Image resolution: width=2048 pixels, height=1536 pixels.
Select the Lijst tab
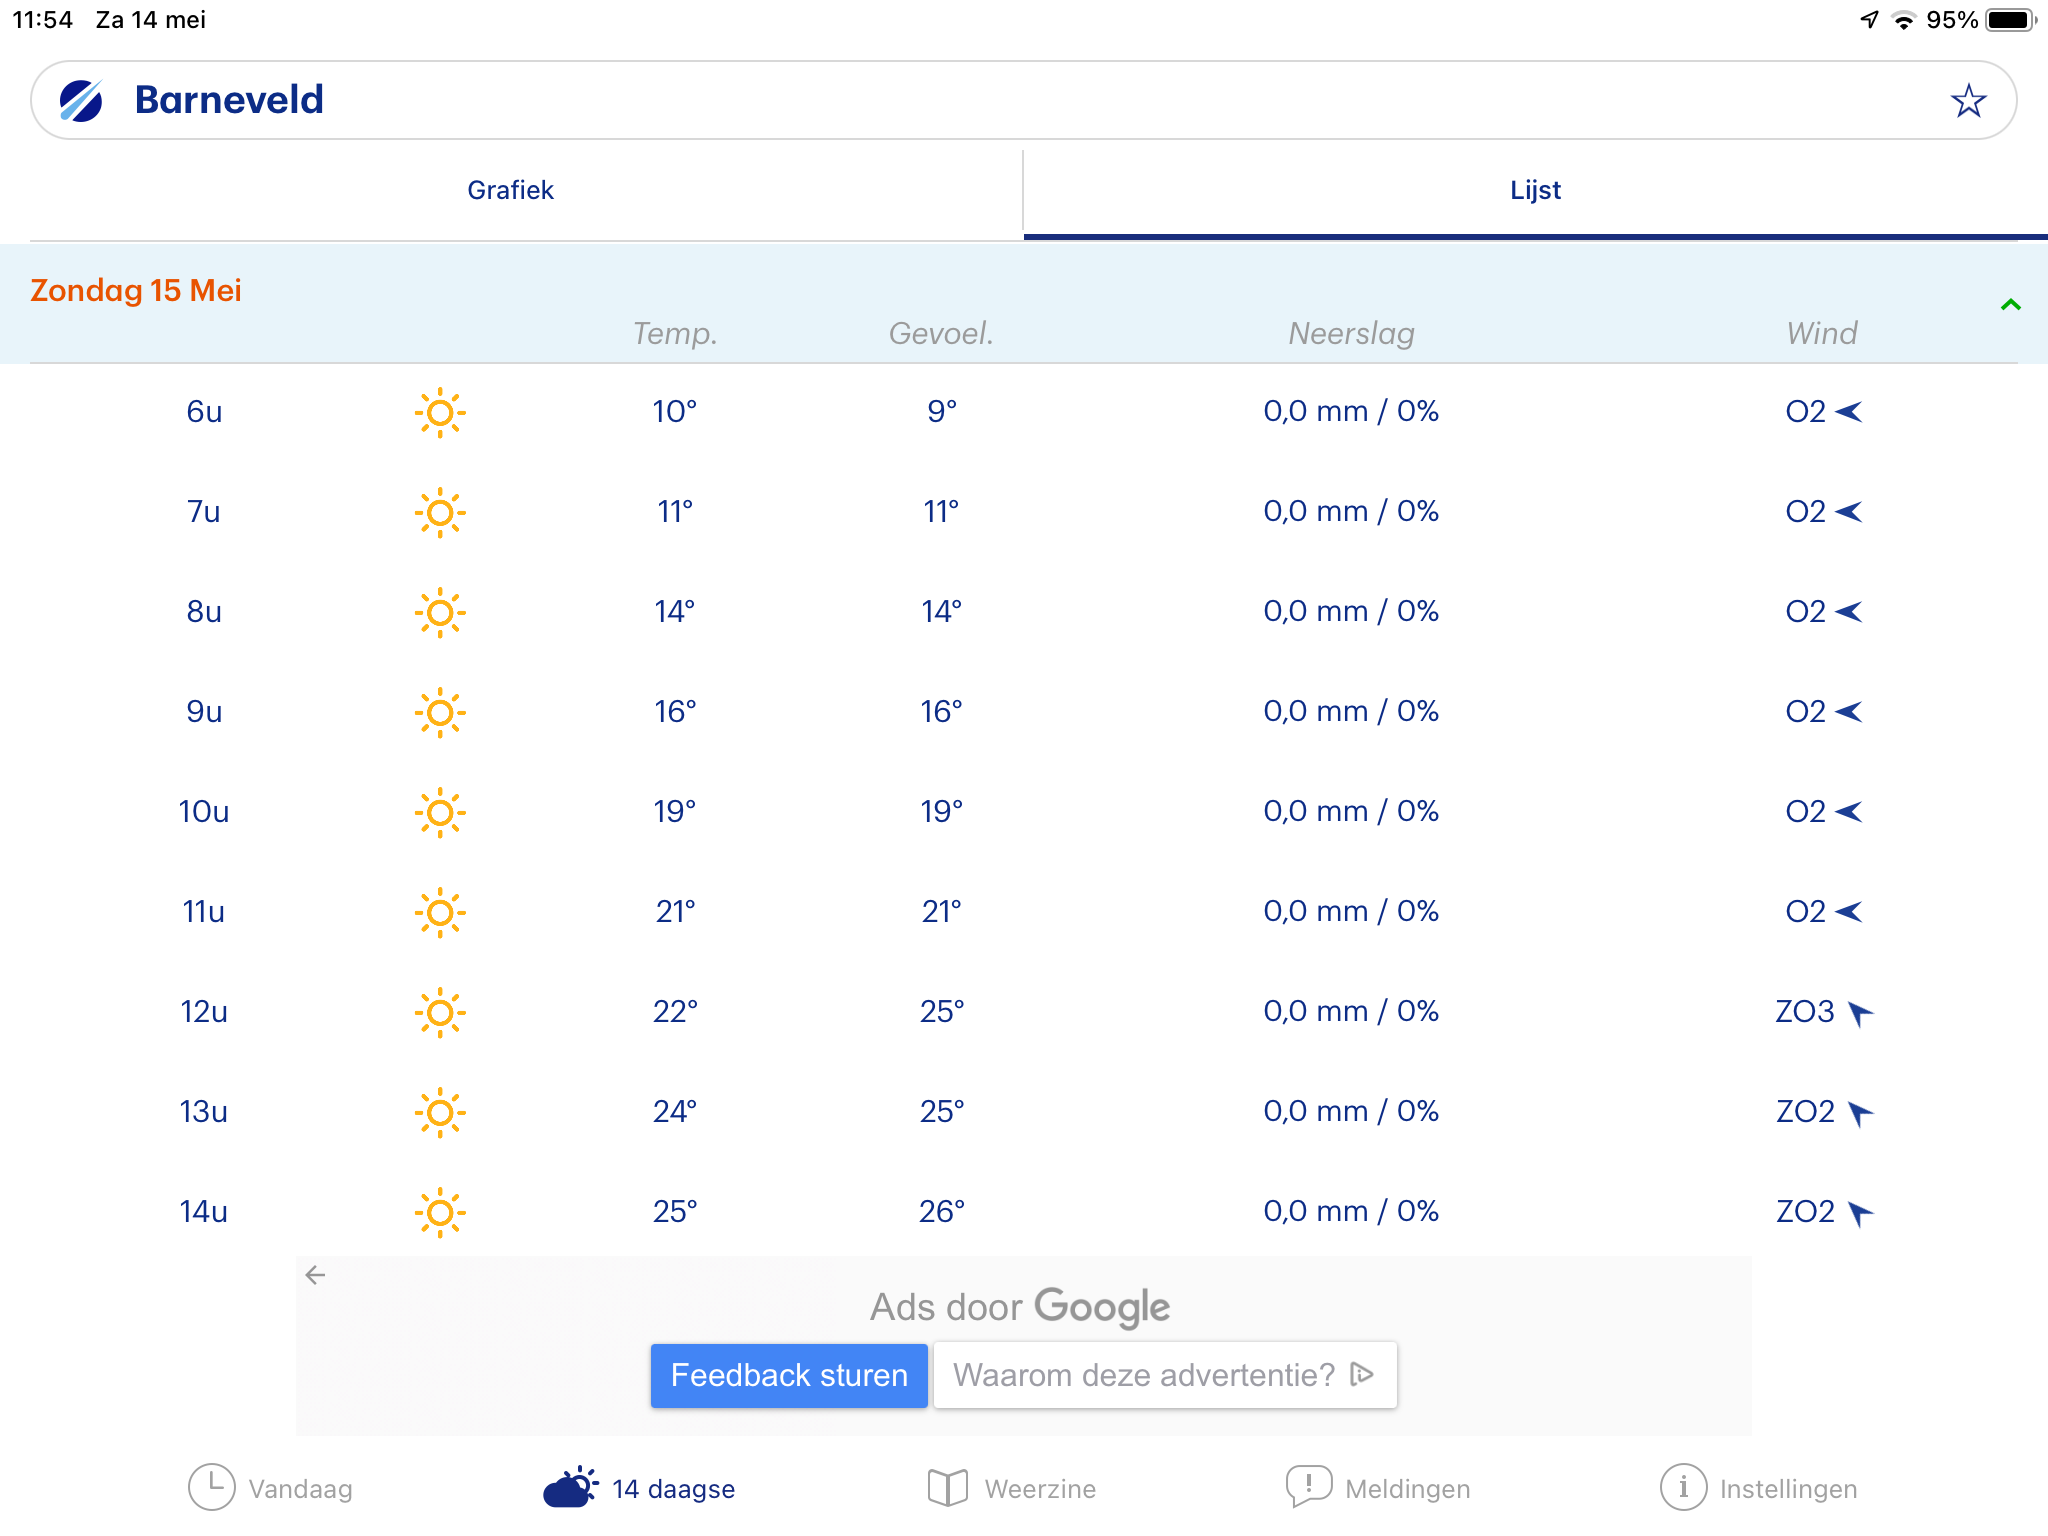[1535, 190]
